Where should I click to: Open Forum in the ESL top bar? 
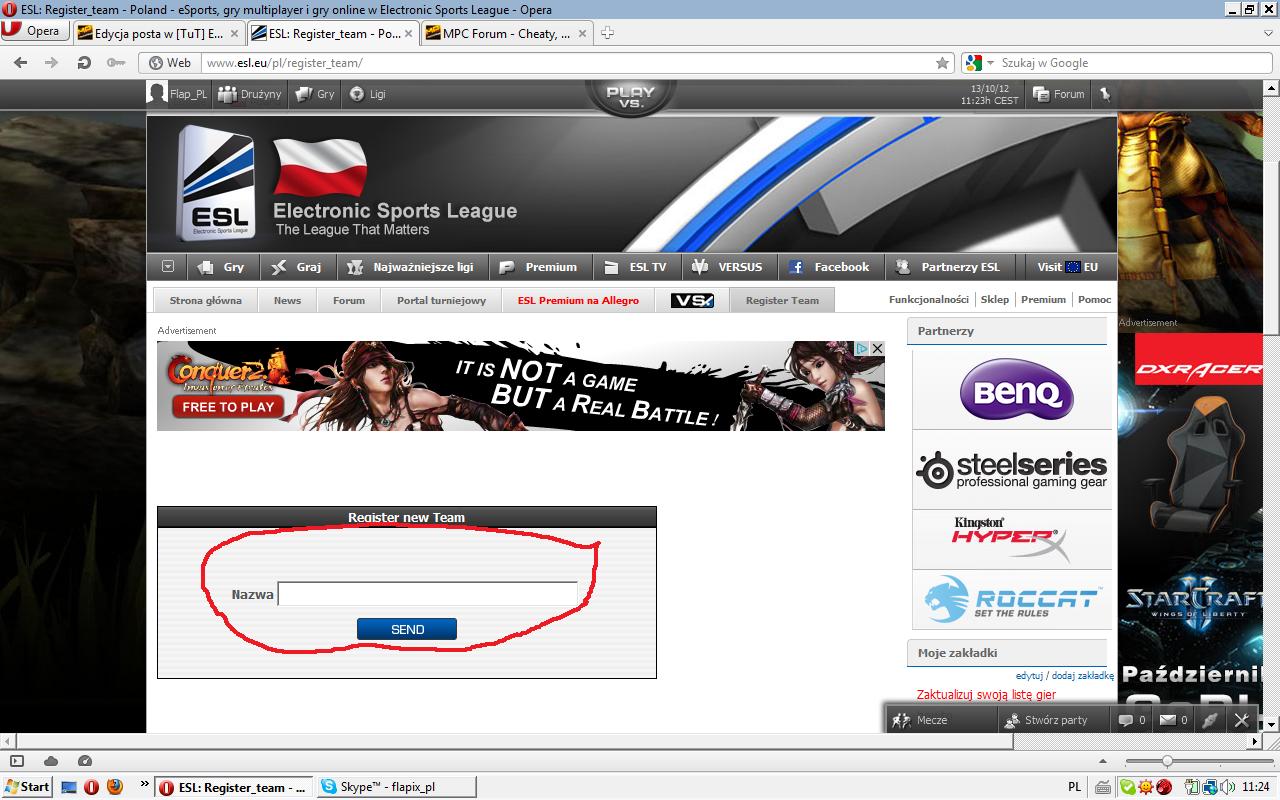[x=1058, y=94]
